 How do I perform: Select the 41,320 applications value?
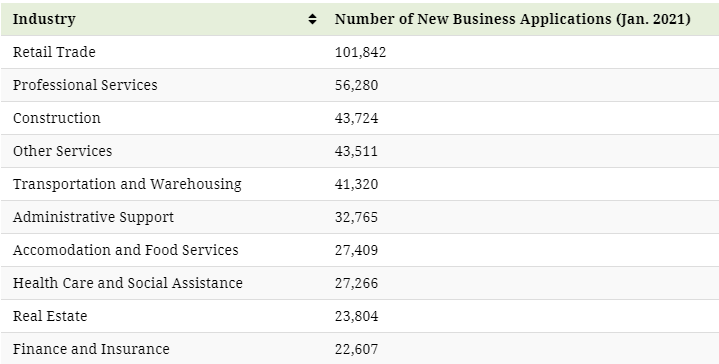coord(356,184)
